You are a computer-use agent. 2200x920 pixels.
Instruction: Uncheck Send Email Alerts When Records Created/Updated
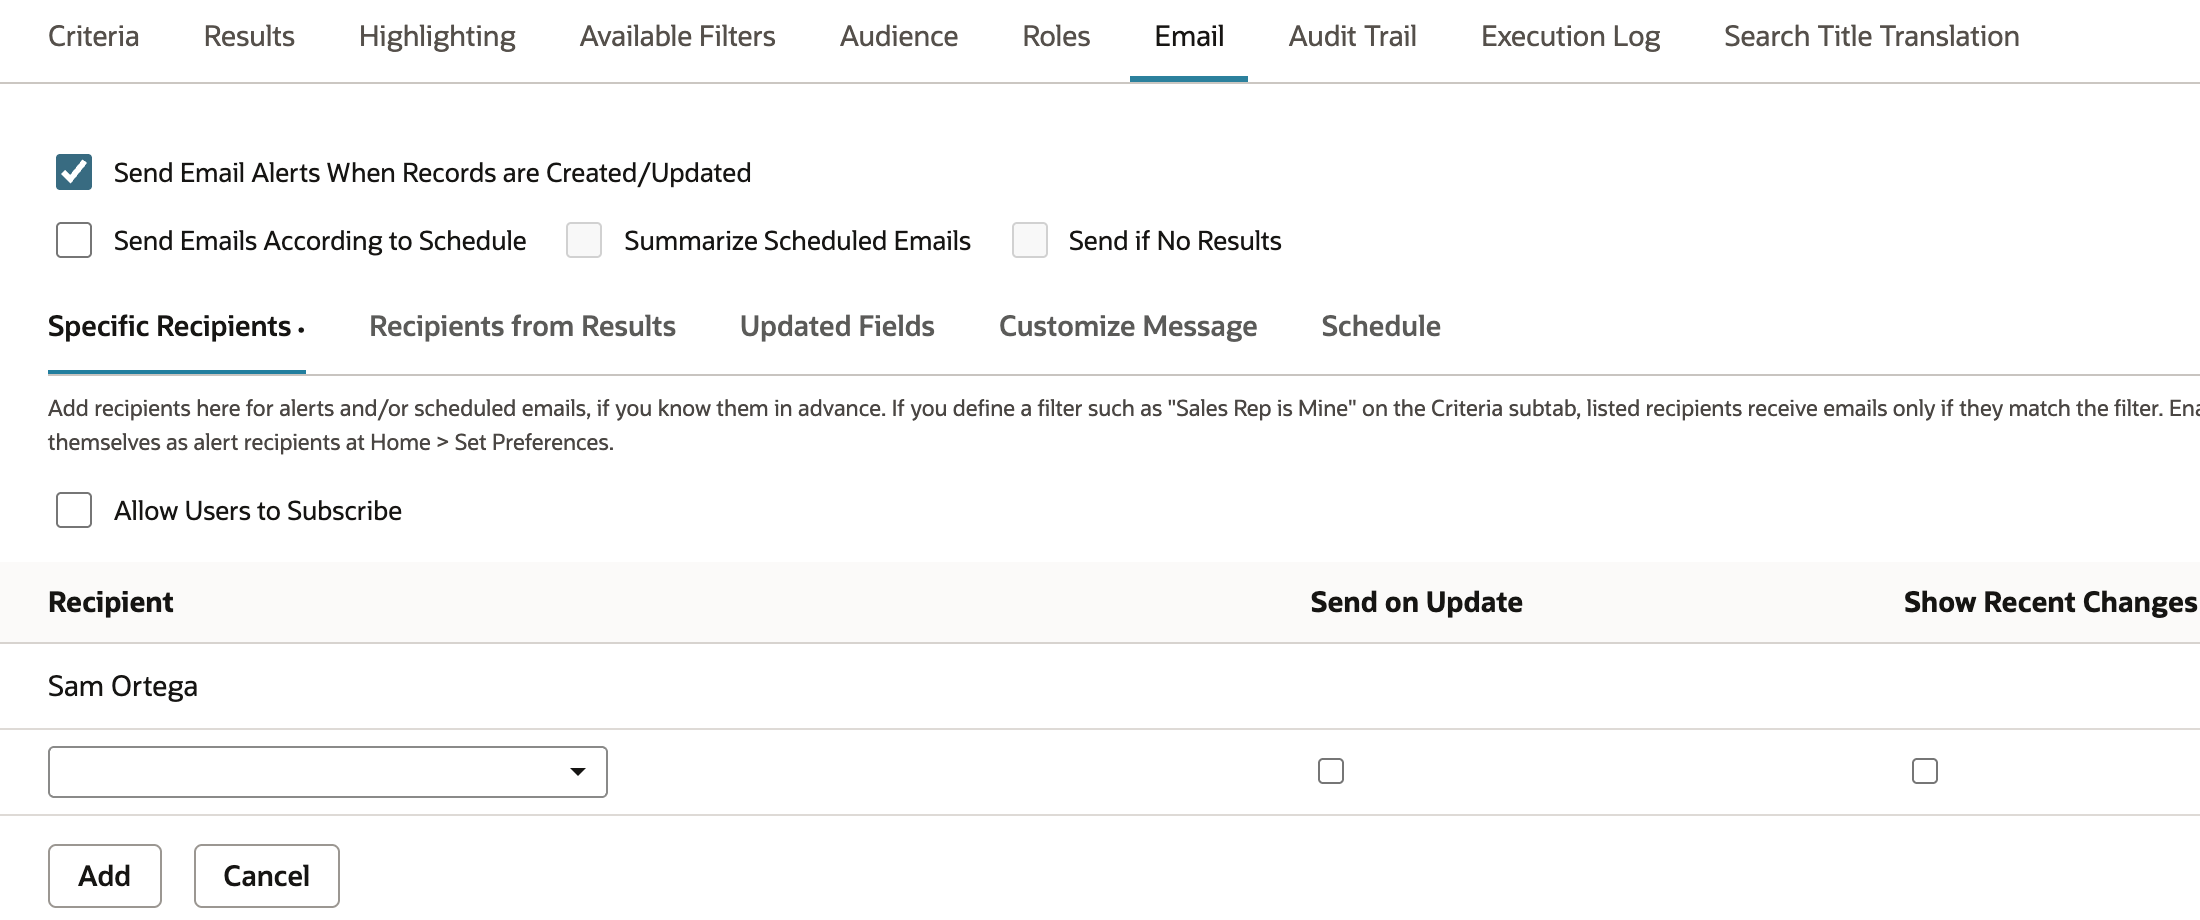pos(74,172)
